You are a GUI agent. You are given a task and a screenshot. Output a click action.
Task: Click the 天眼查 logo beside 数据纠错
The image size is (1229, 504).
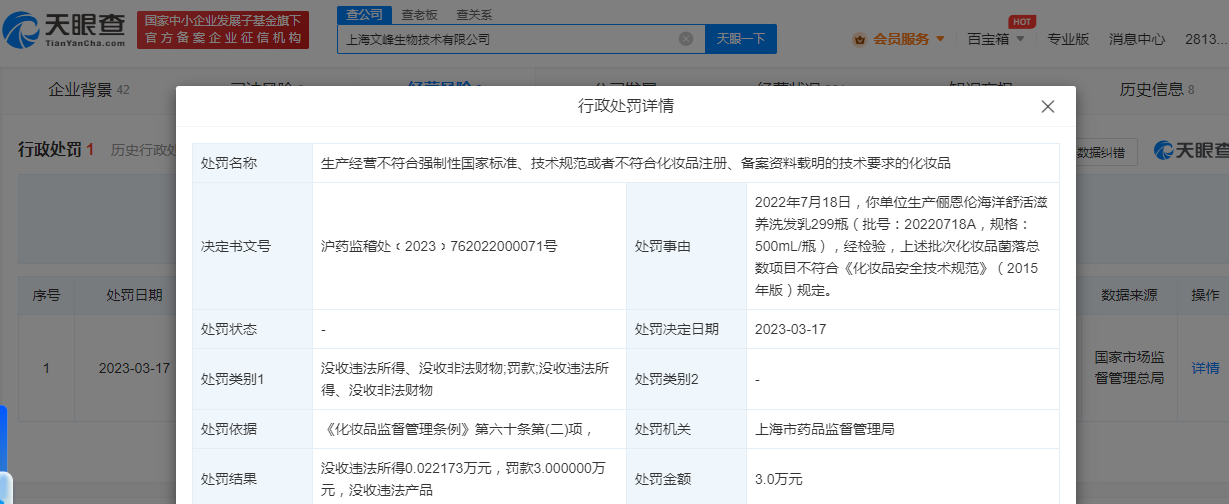[x=1190, y=151]
